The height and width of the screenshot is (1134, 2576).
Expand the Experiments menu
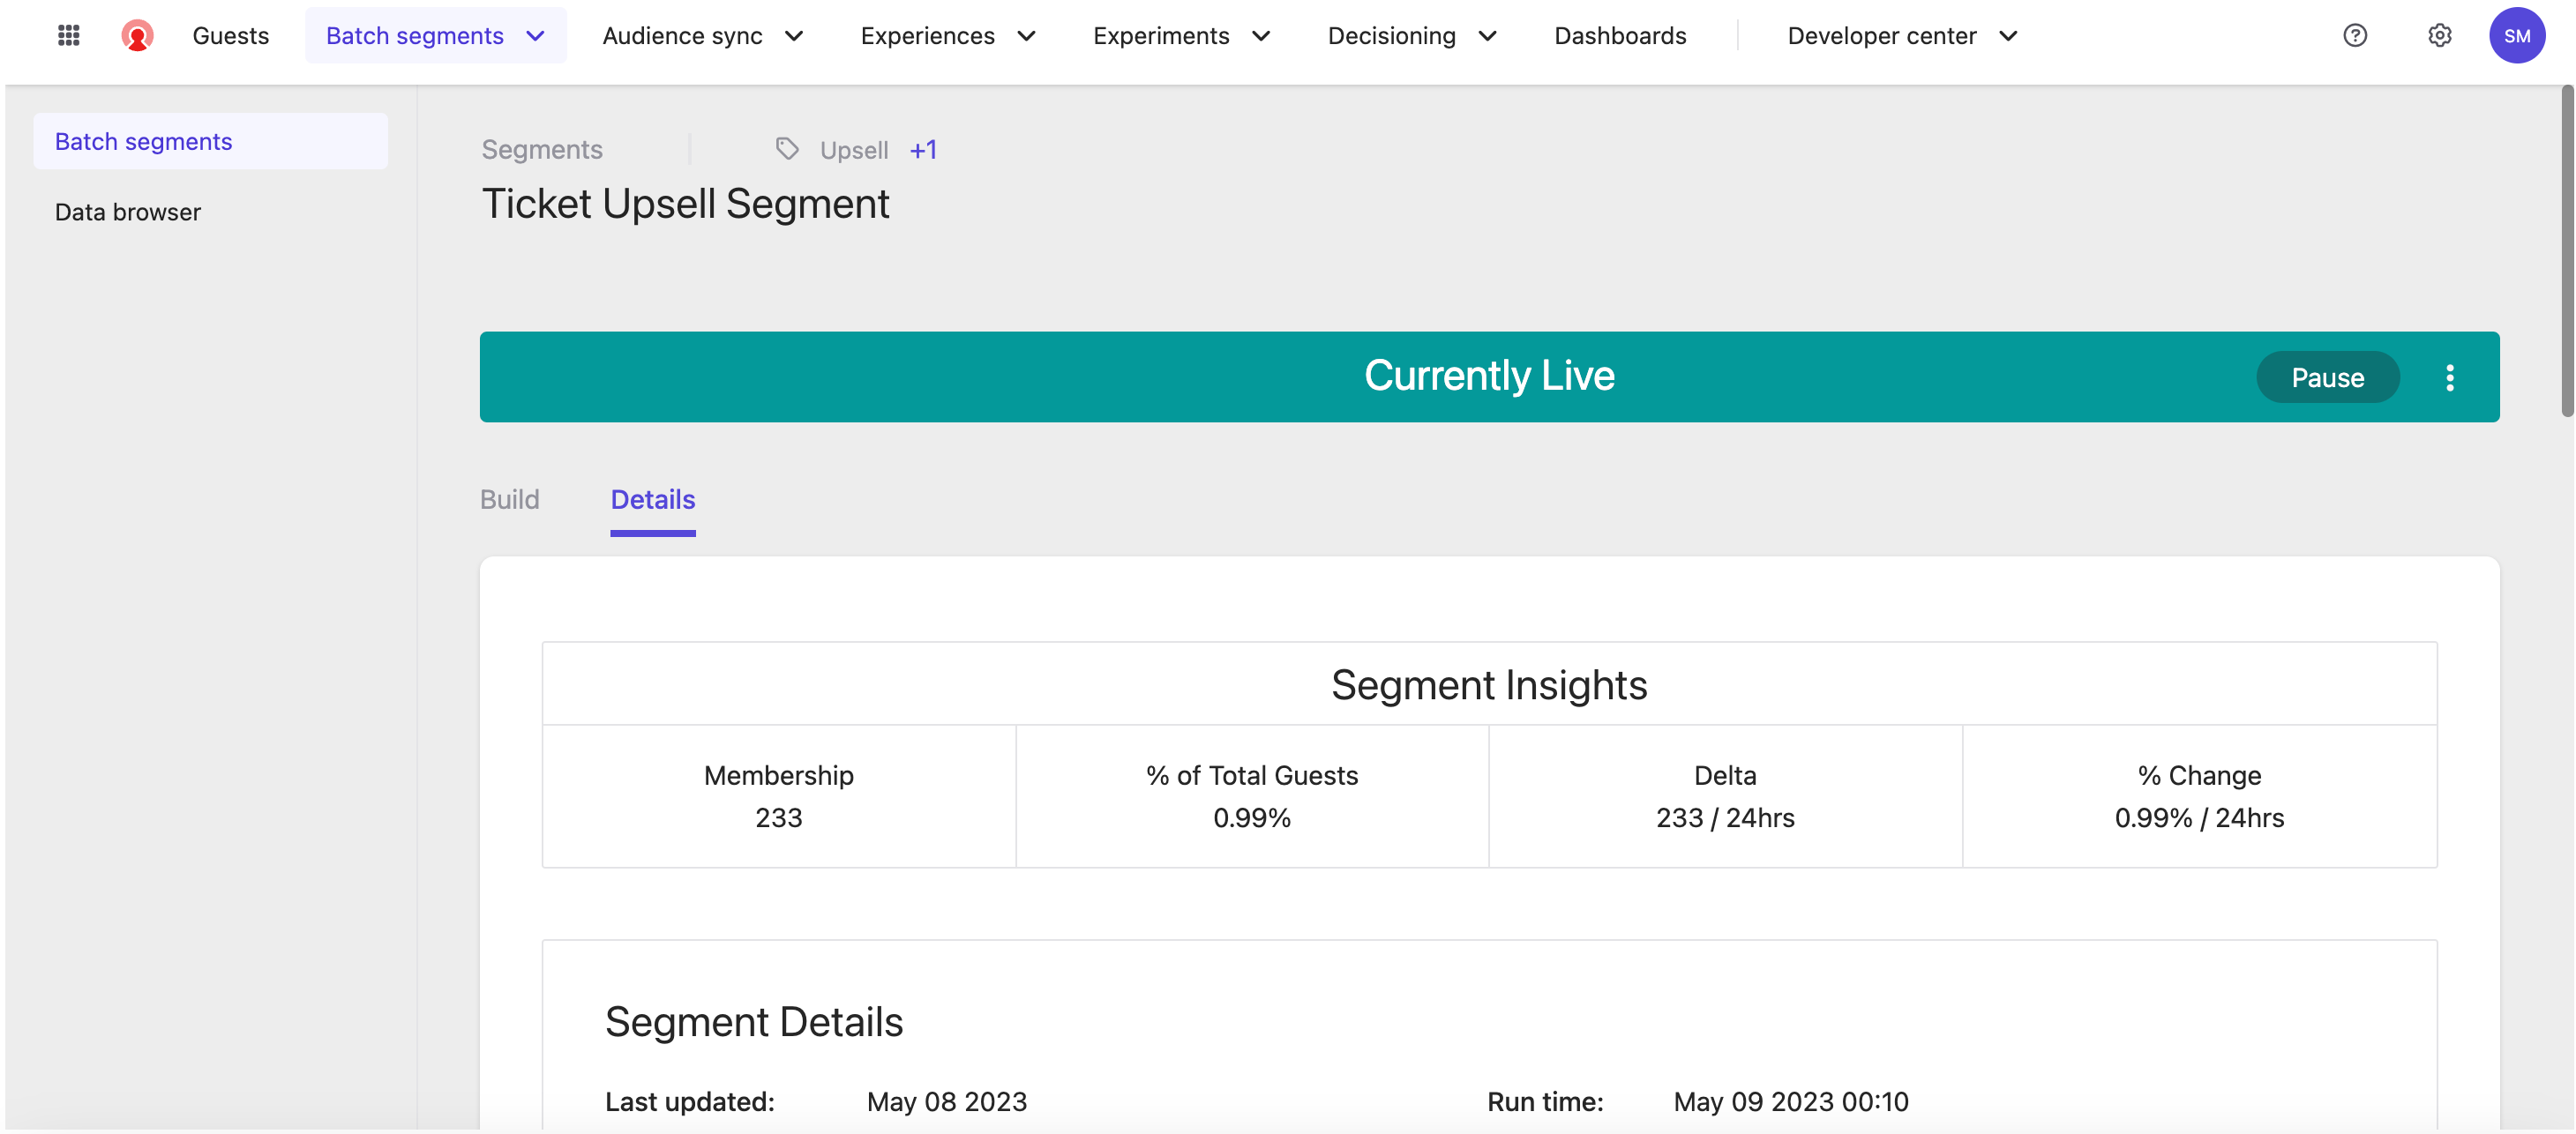pos(1181,36)
